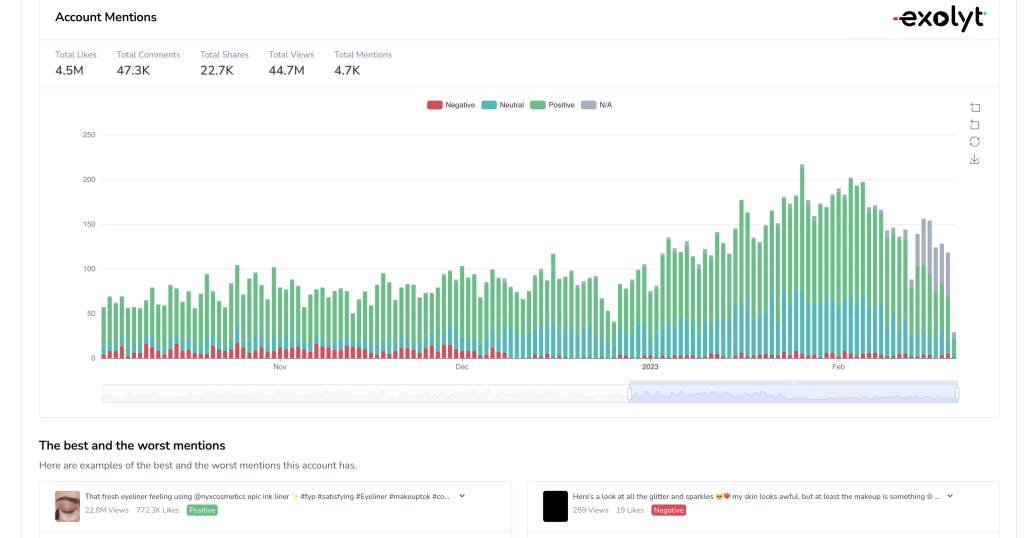The width and height of the screenshot is (1024, 538).
Task: Open the fresh eyeliner feeling mention text
Action: pyautogui.click(x=268, y=496)
